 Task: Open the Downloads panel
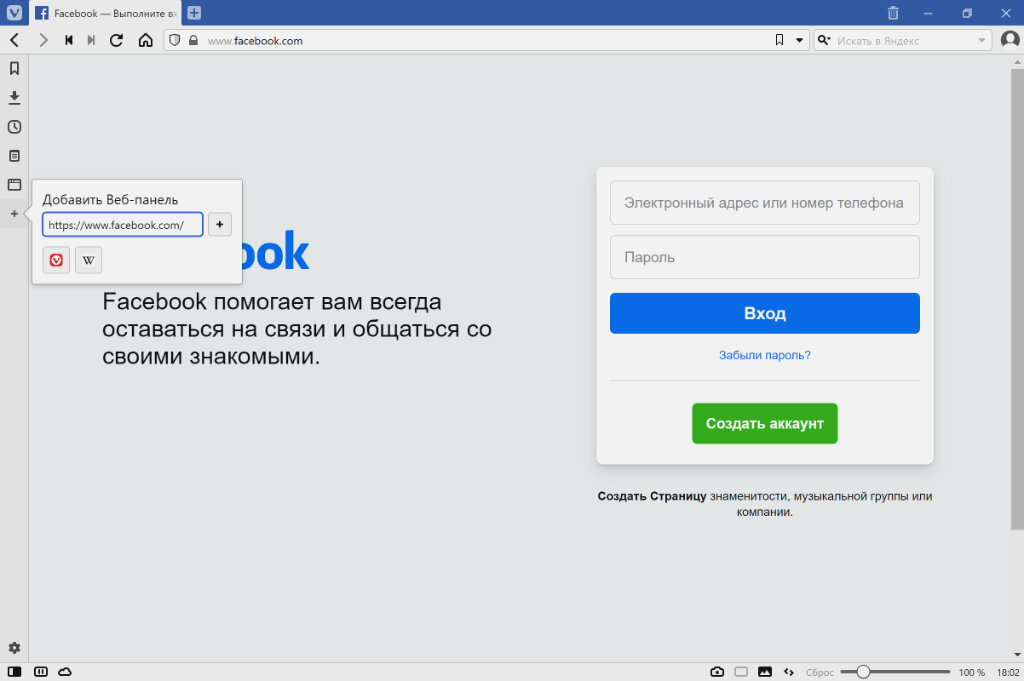click(14, 98)
